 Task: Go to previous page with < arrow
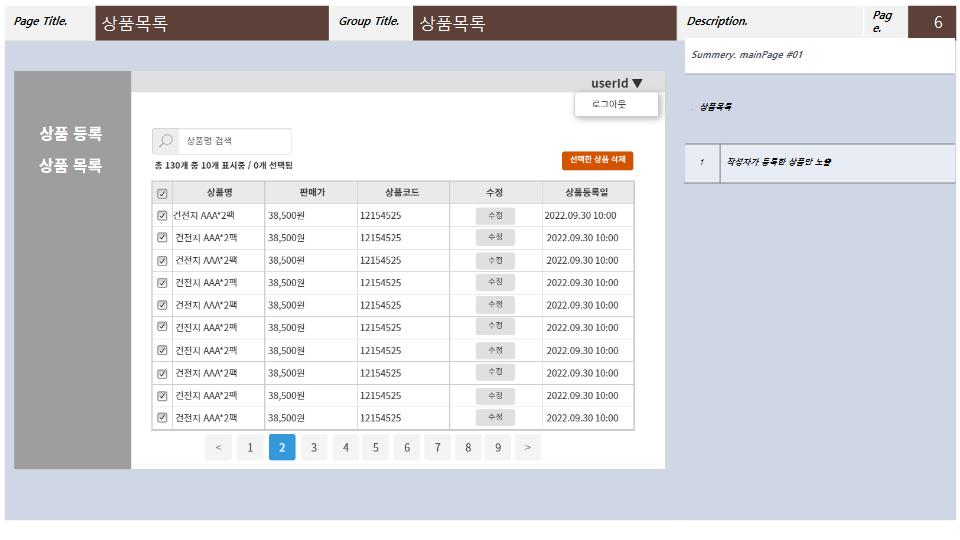[x=219, y=448]
